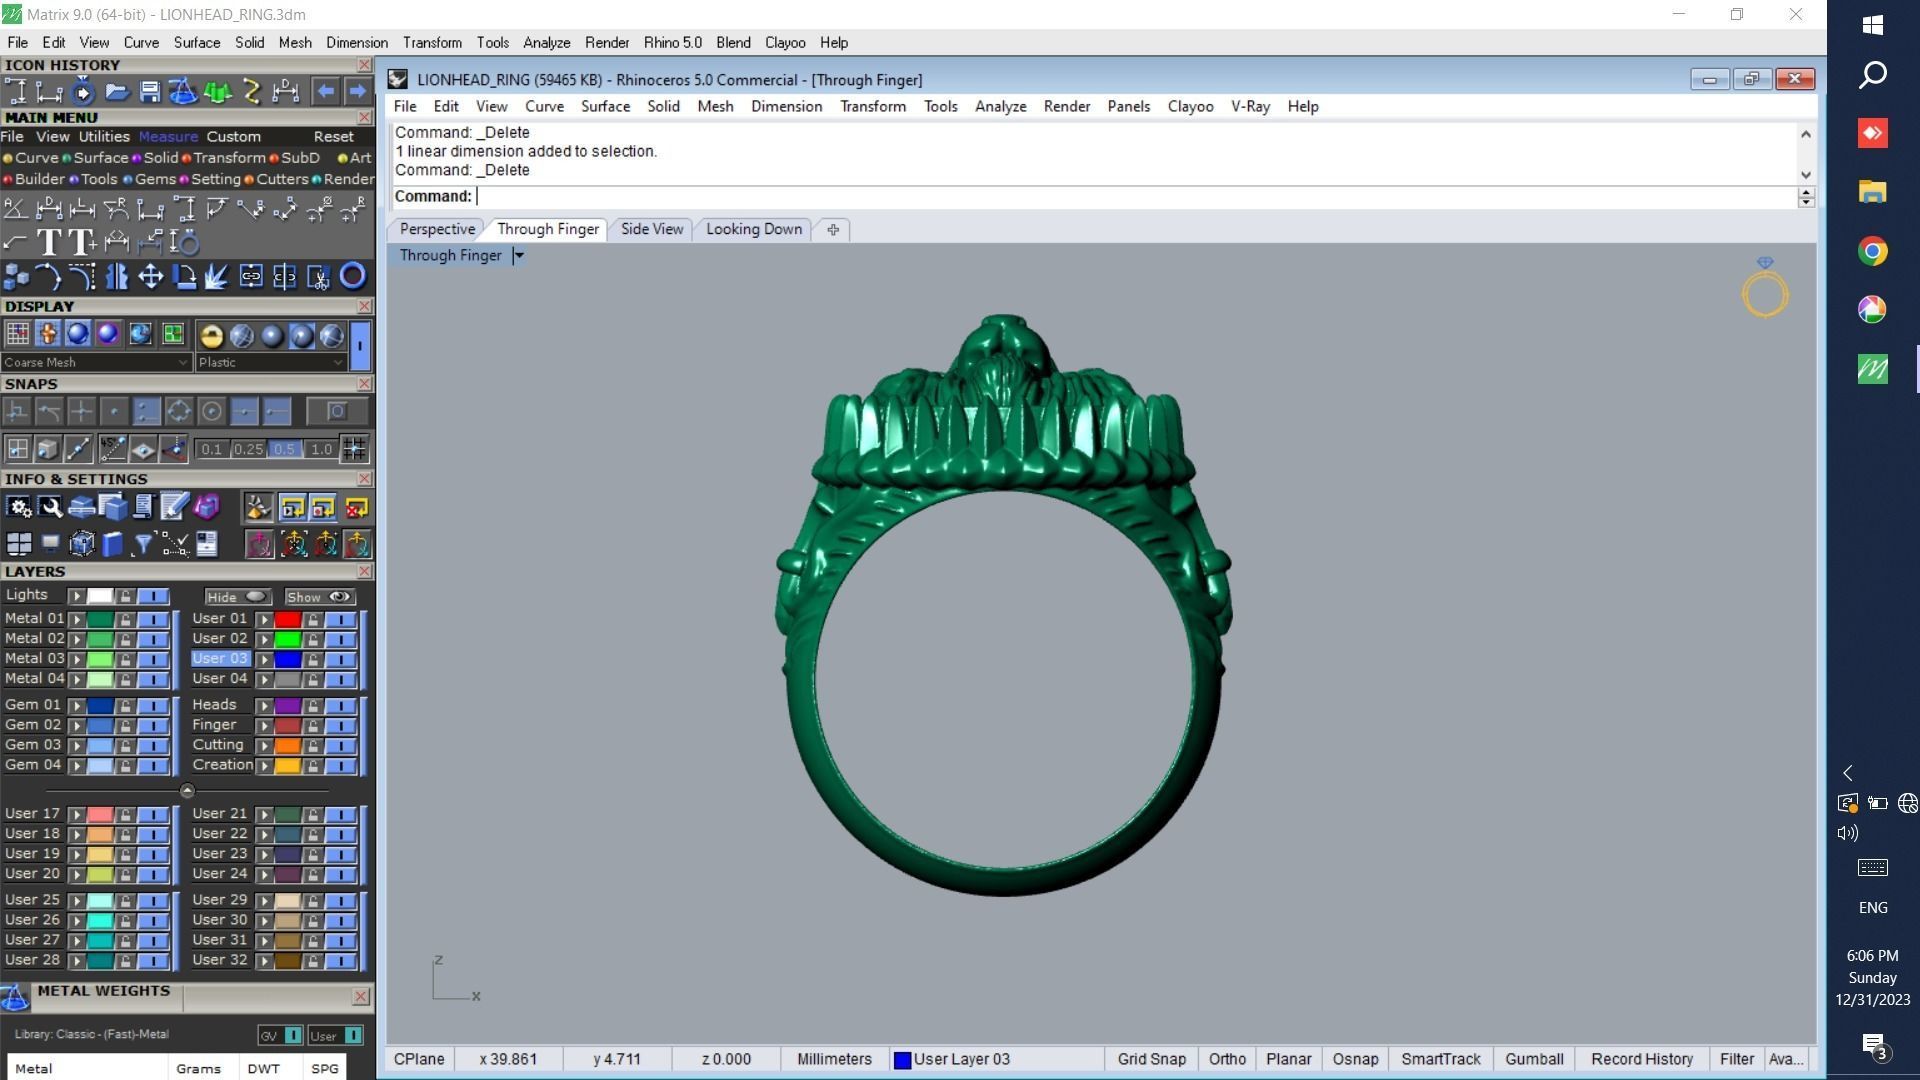Click the floppy disk save icon in Icon History
This screenshot has width=1920, height=1080.
tap(150, 92)
